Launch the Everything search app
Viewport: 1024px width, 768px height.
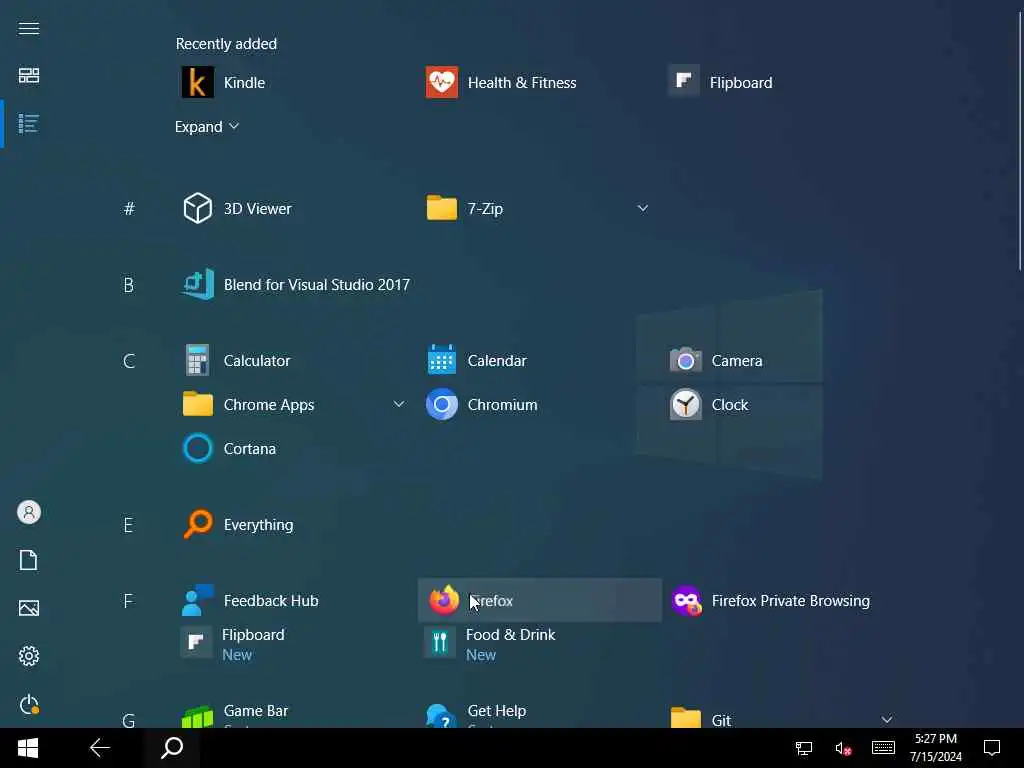pyautogui.click(x=238, y=524)
